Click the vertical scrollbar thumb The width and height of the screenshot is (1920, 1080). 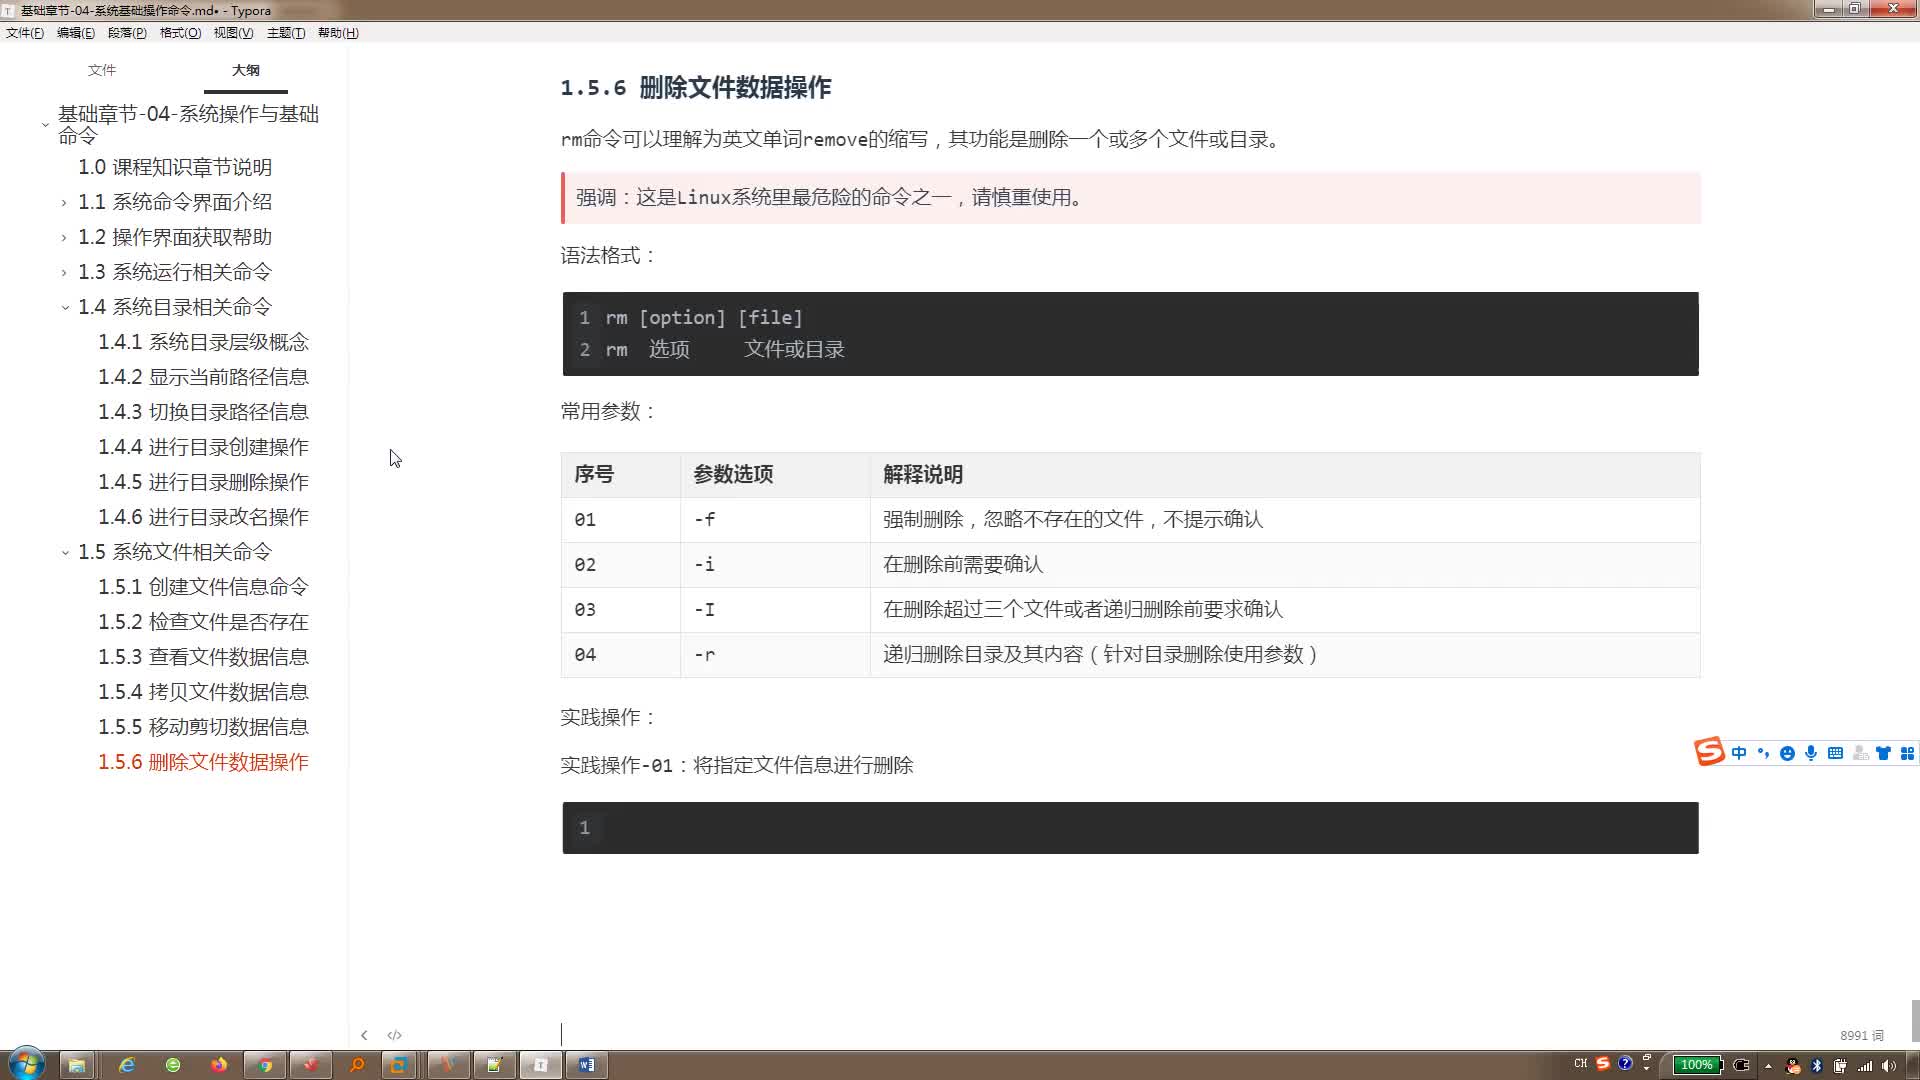[x=1915, y=1021]
